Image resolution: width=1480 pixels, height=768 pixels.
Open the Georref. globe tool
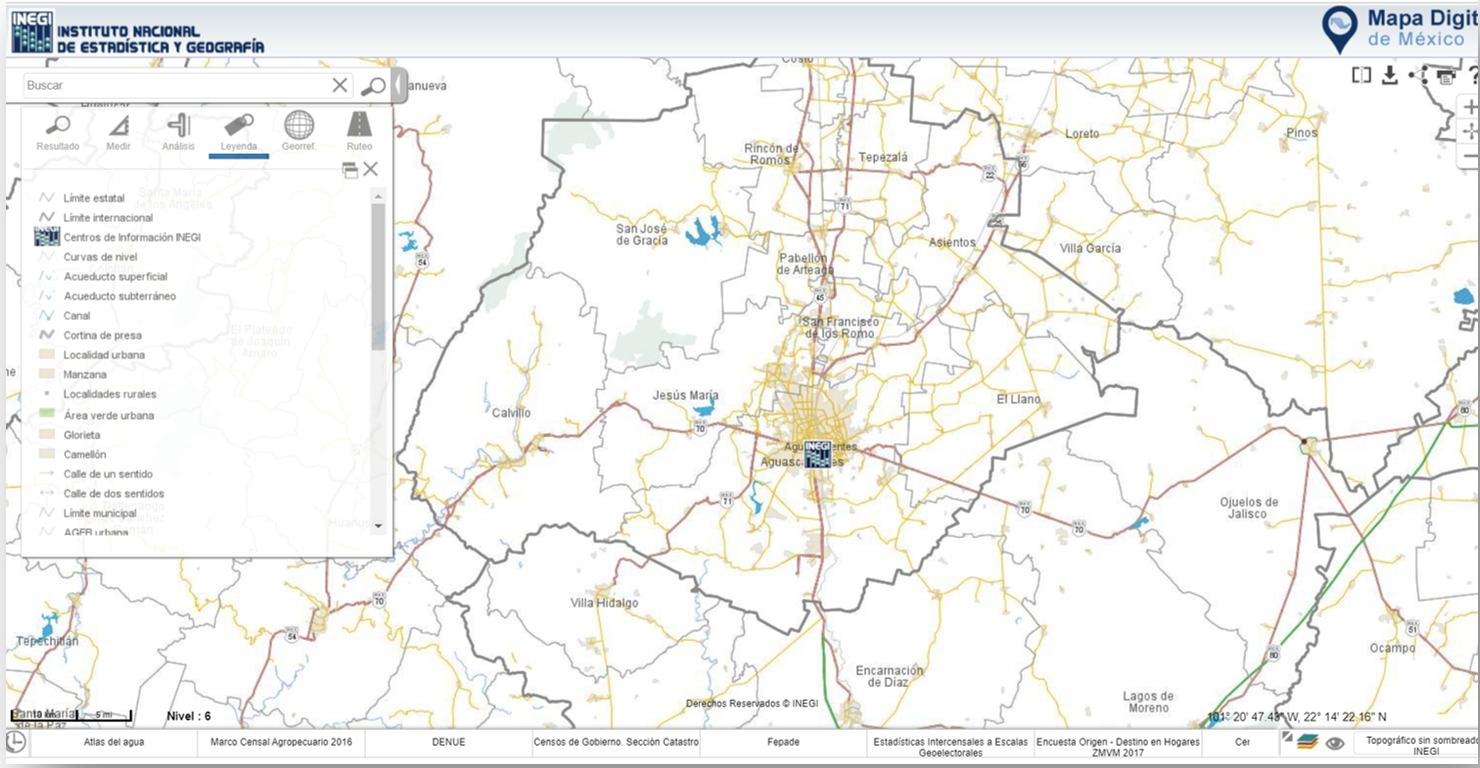coord(298,132)
